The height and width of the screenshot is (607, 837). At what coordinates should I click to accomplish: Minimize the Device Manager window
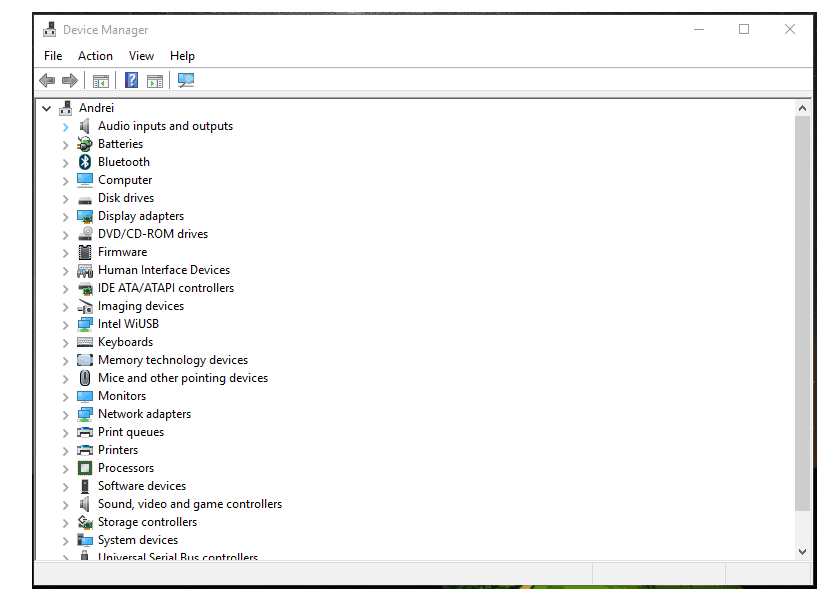pyautogui.click(x=699, y=29)
